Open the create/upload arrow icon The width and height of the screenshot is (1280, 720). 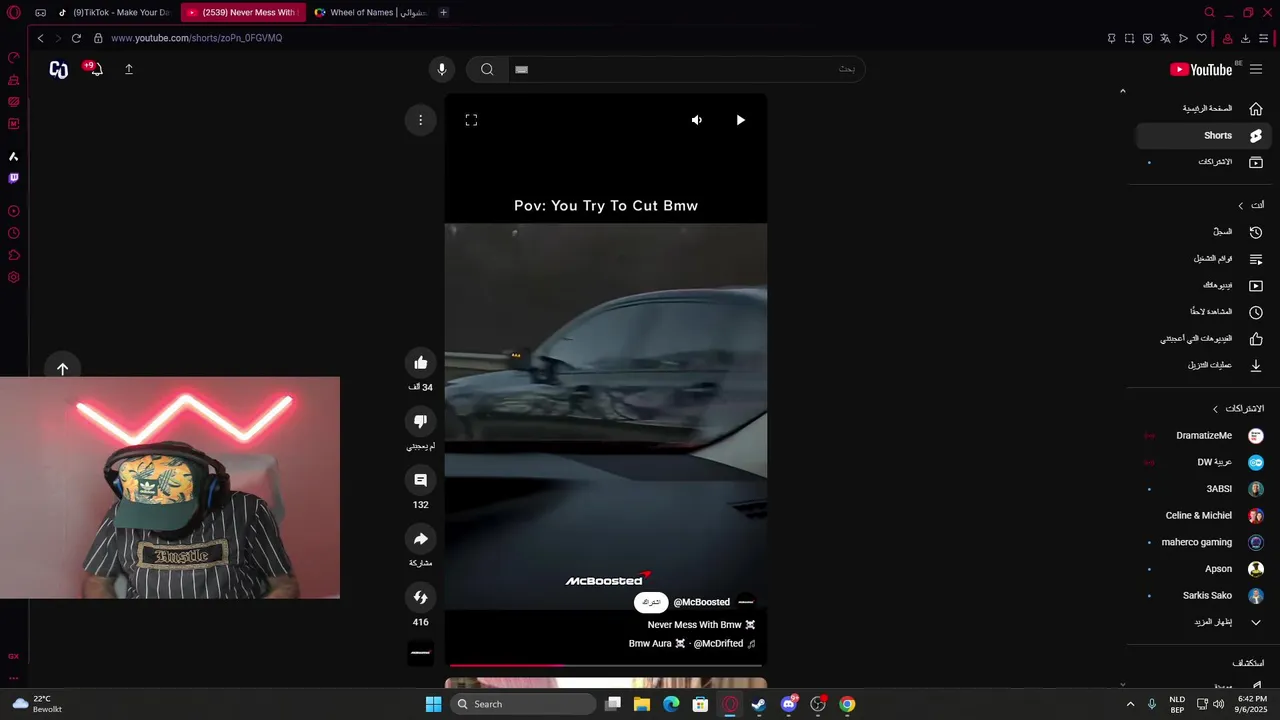(129, 69)
